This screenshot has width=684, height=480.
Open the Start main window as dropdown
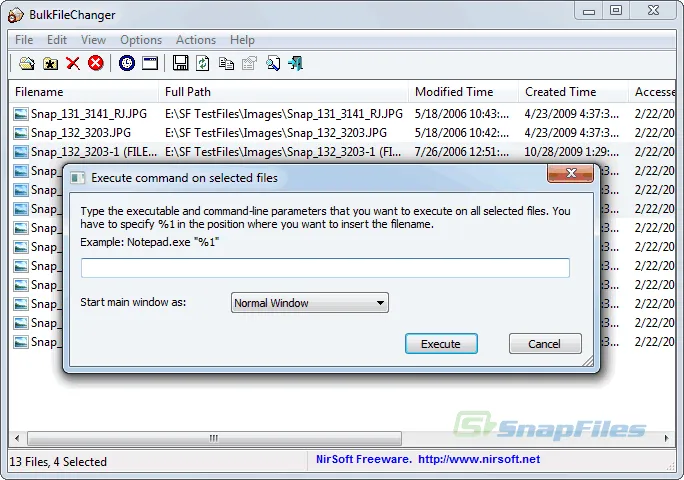(x=310, y=302)
